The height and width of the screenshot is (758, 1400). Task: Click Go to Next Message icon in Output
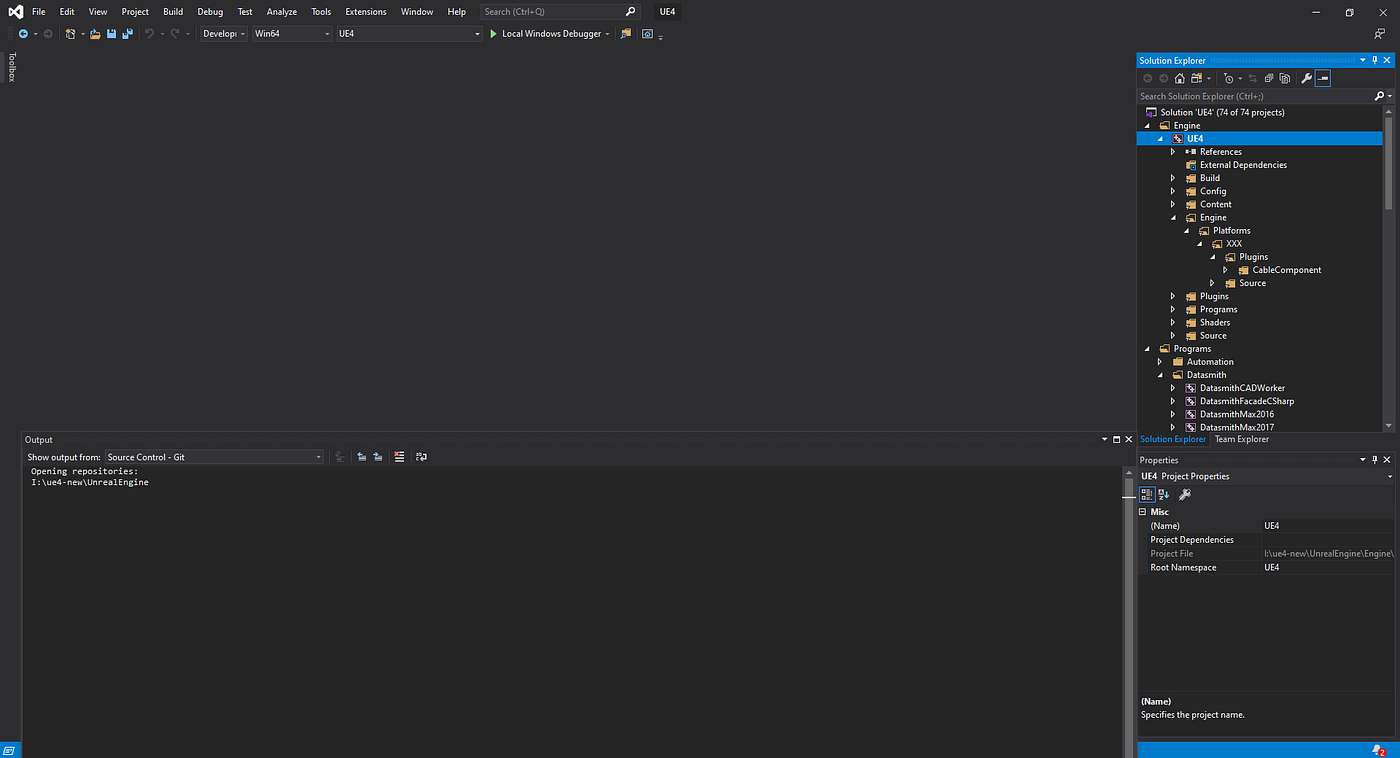click(x=377, y=457)
